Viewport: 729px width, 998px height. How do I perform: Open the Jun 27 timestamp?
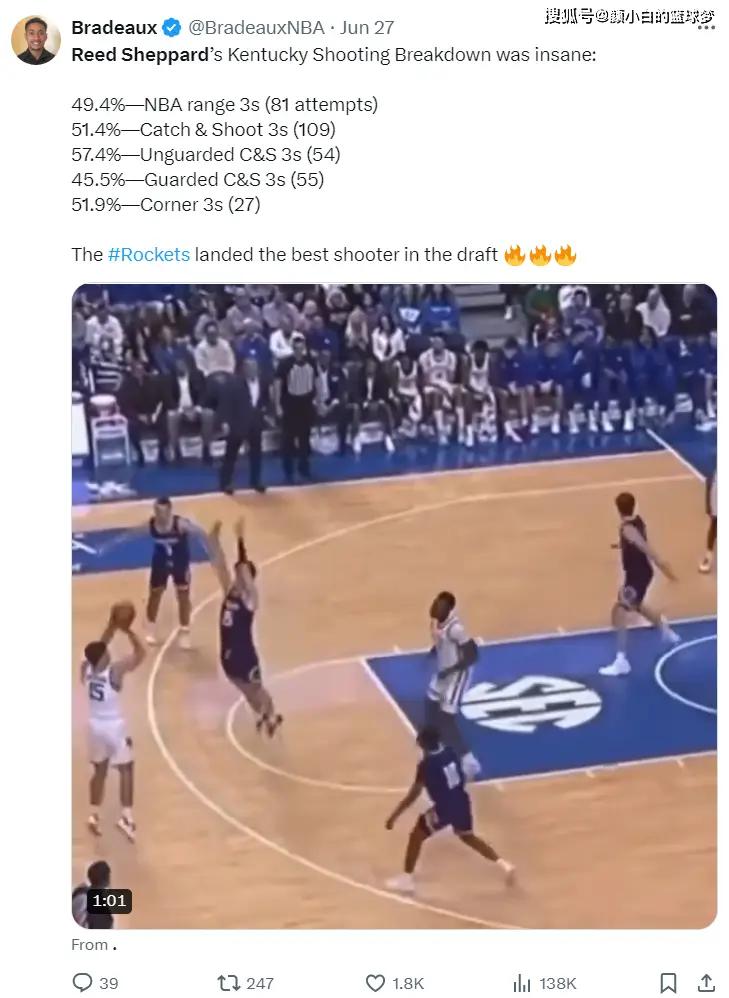(x=366, y=27)
